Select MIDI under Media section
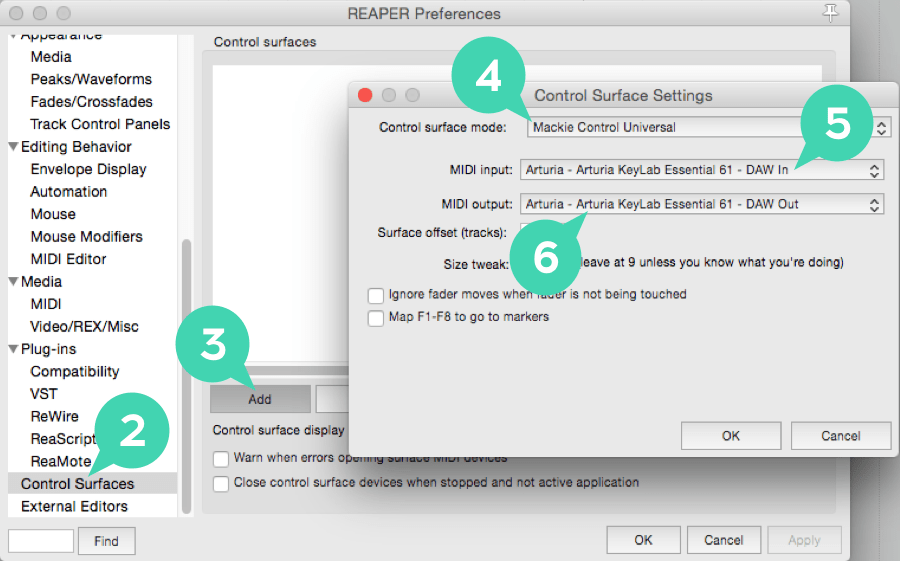This screenshot has height=561, width=900. [x=46, y=304]
